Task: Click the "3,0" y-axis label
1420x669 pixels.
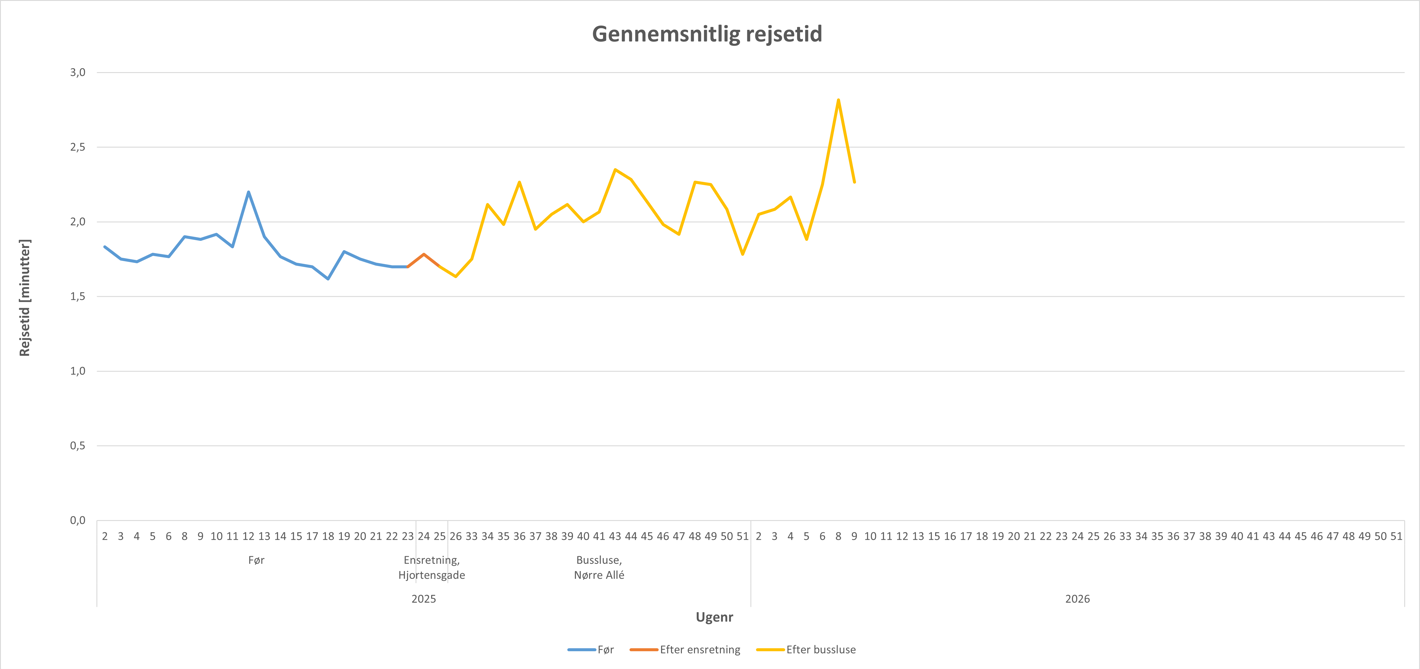Action: click(x=78, y=73)
